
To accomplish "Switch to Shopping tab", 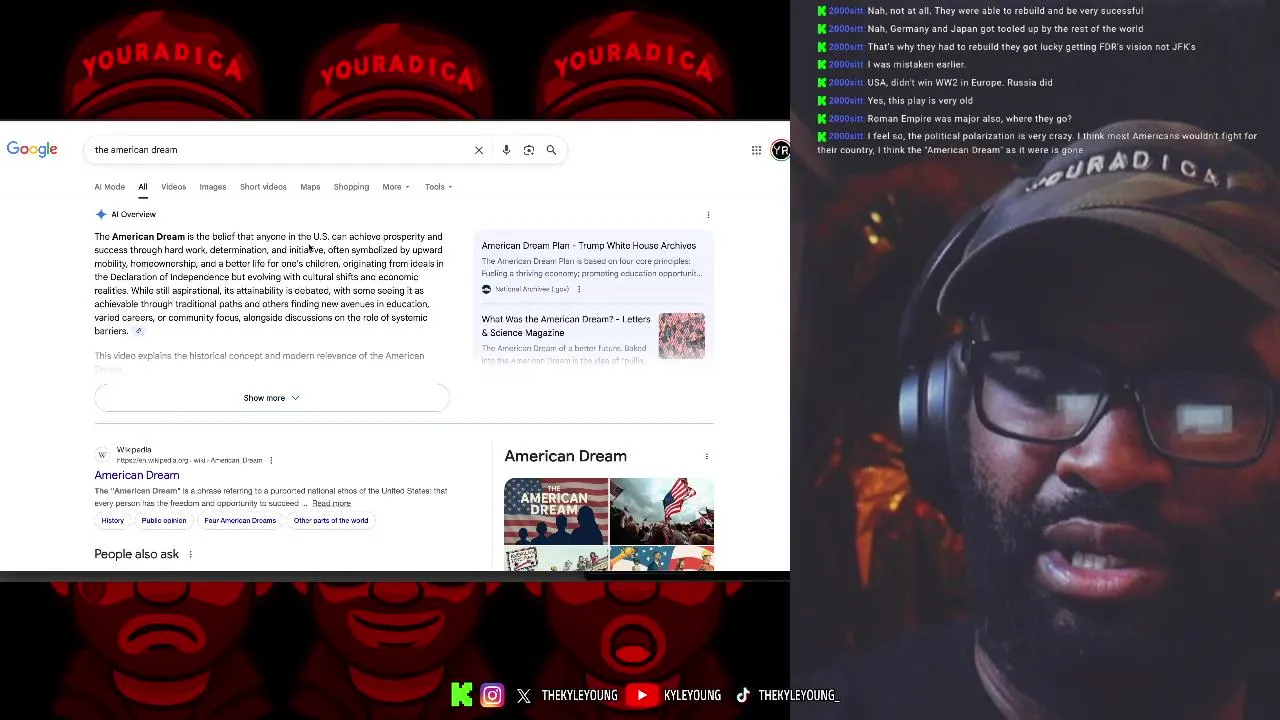I will (351, 187).
